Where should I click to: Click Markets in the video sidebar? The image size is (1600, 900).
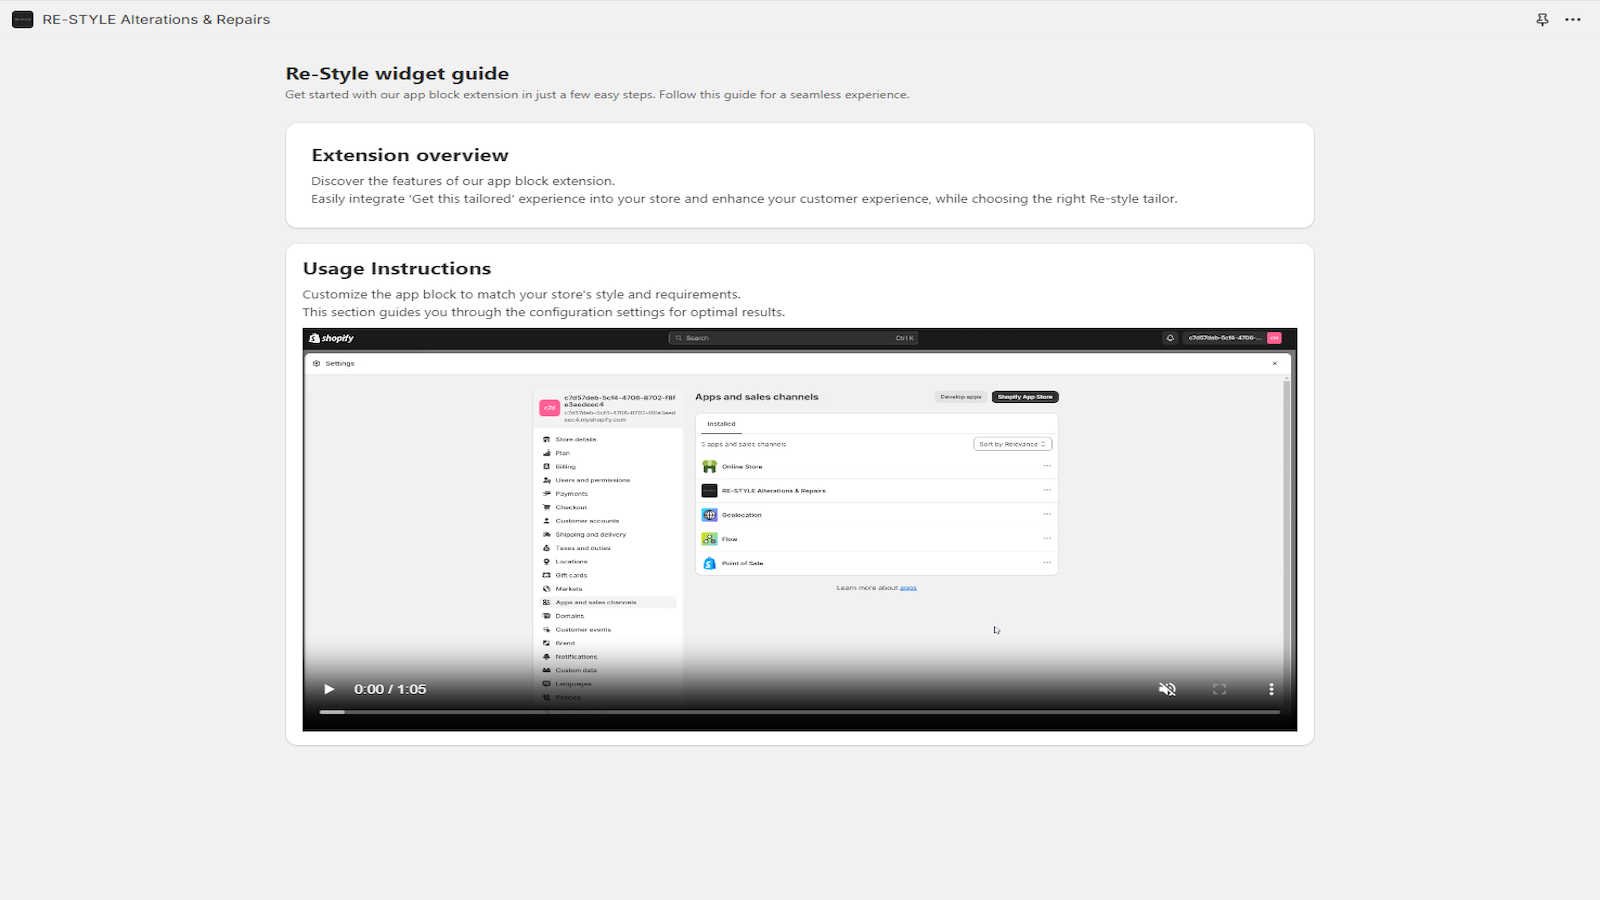pyautogui.click(x=568, y=589)
